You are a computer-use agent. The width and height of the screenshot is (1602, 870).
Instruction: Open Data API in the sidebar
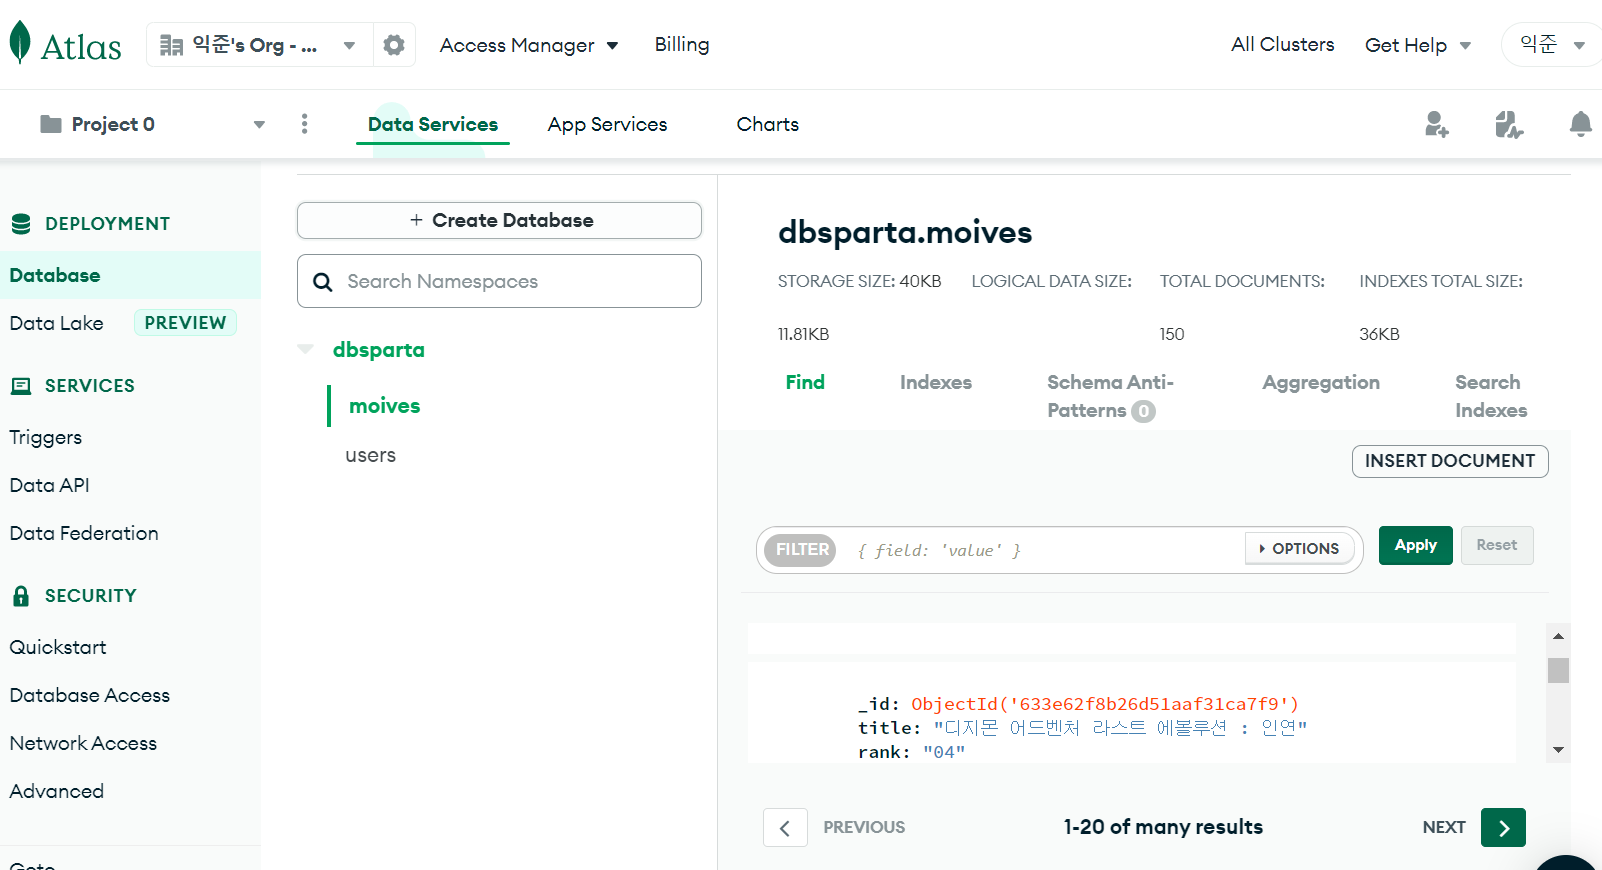(50, 485)
